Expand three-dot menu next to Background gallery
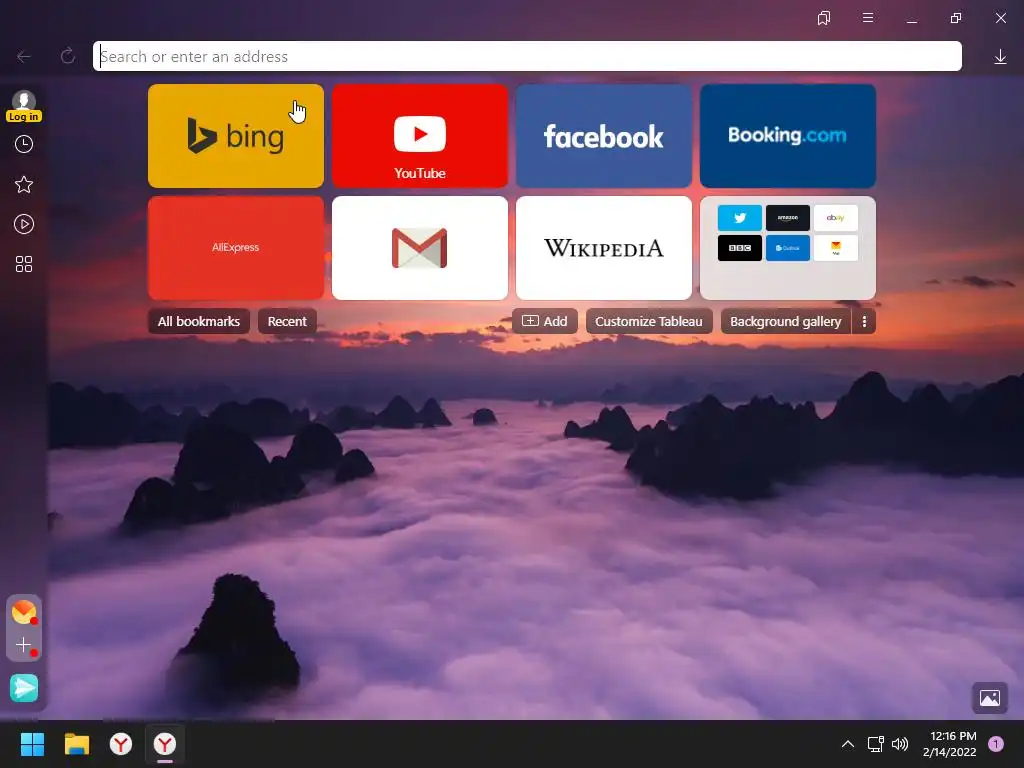The height and width of the screenshot is (768, 1024). pos(864,321)
